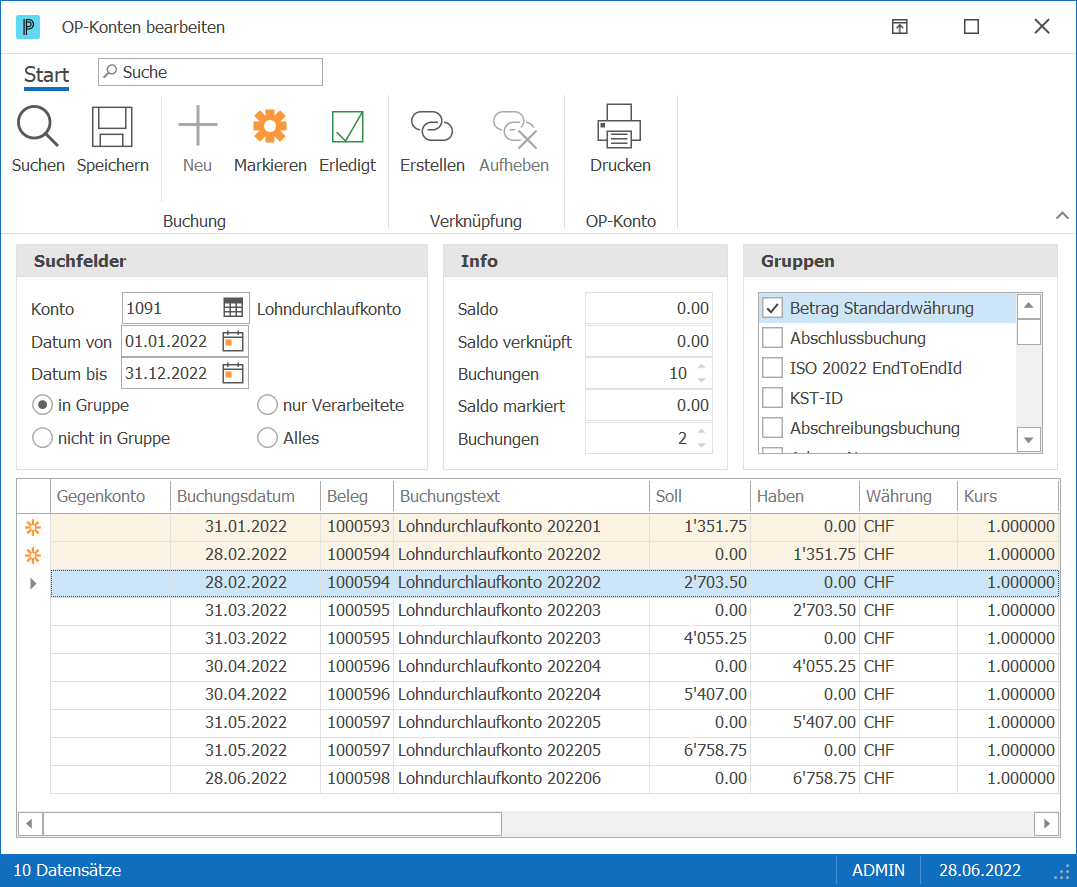The width and height of the screenshot is (1077, 887).
Task: Click row indicator arrow of selected row
Action: pos(33,583)
